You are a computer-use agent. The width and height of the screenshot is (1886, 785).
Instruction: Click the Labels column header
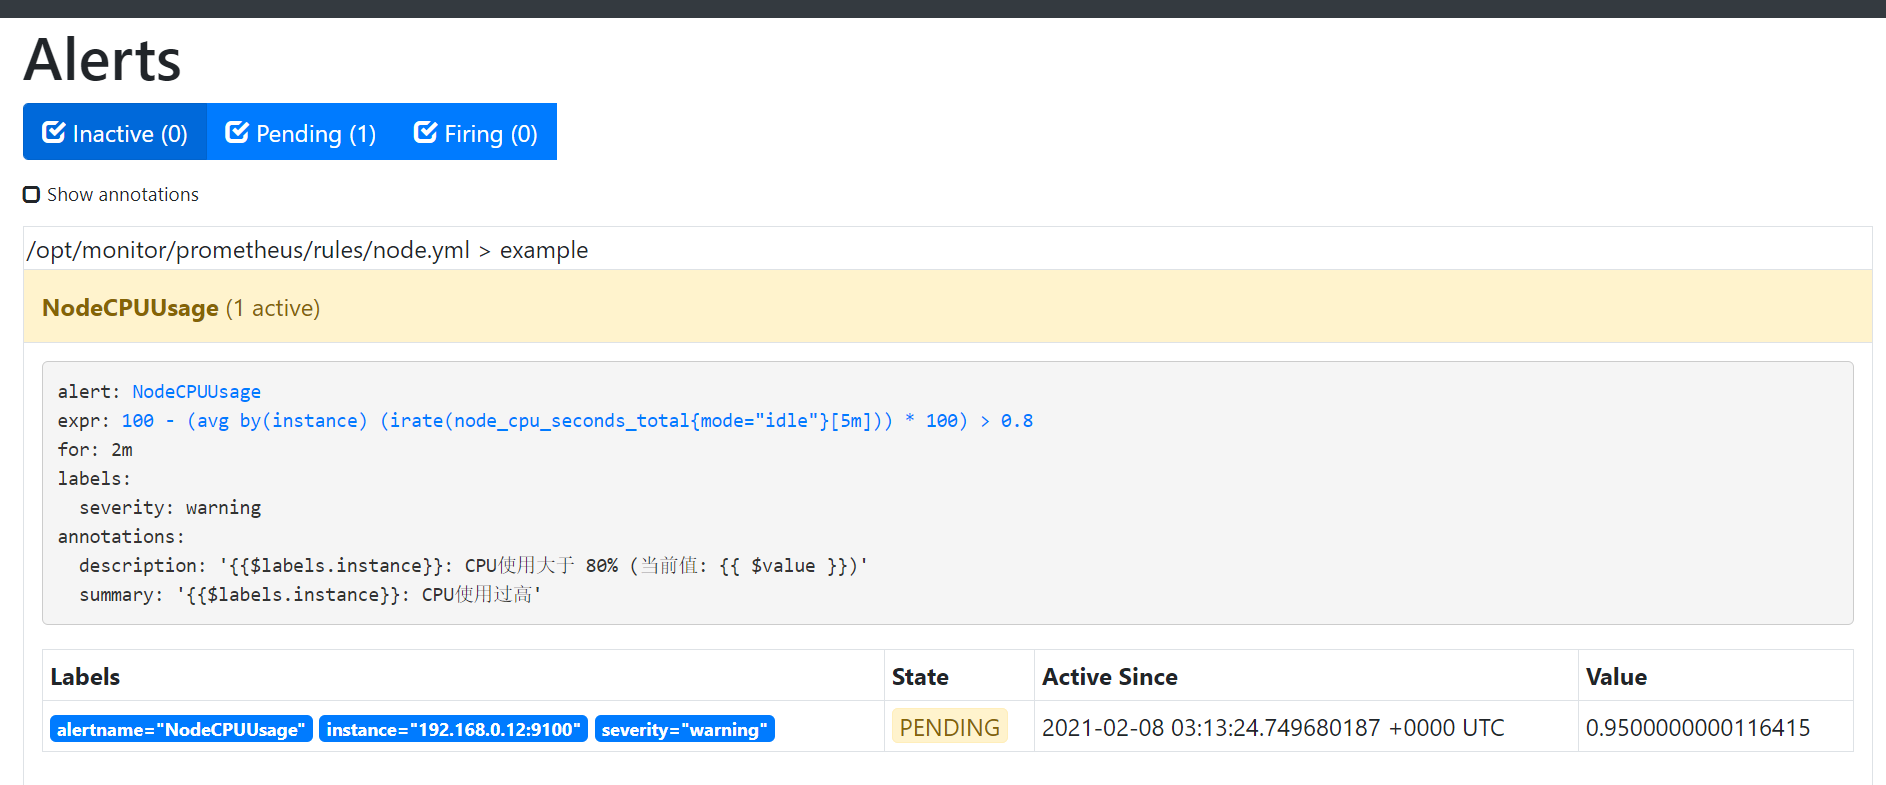tap(85, 677)
